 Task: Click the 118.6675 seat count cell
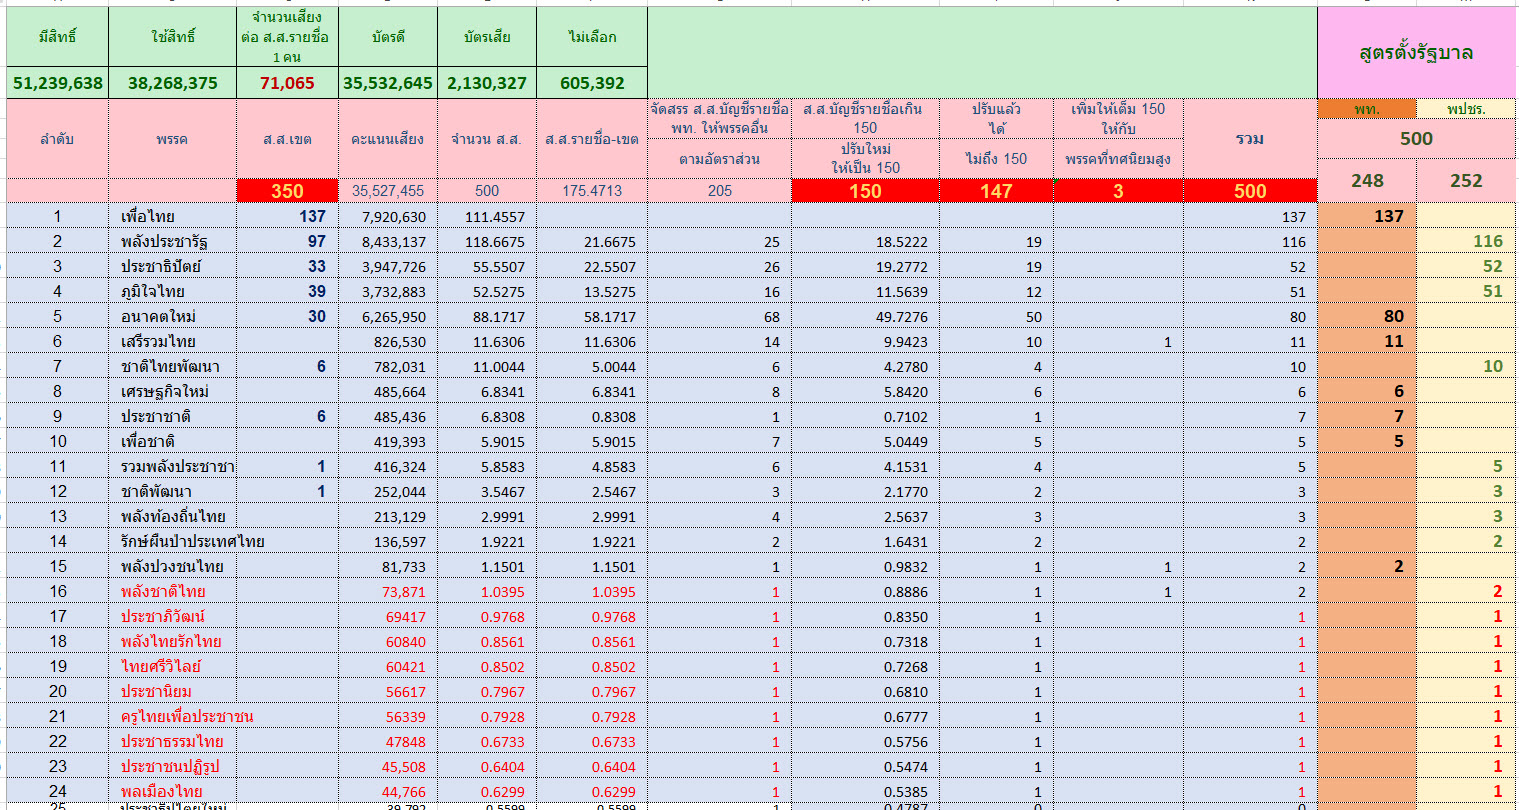tap(487, 241)
